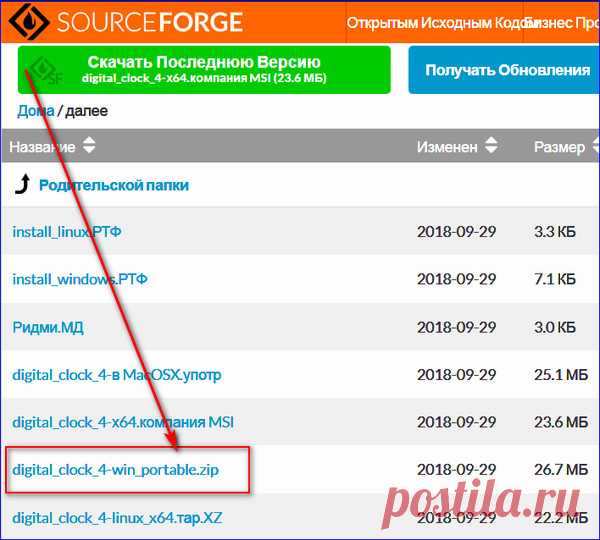600x540 pixels.
Task: Go to the Дома breadcrumb link
Action: (36, 111)
